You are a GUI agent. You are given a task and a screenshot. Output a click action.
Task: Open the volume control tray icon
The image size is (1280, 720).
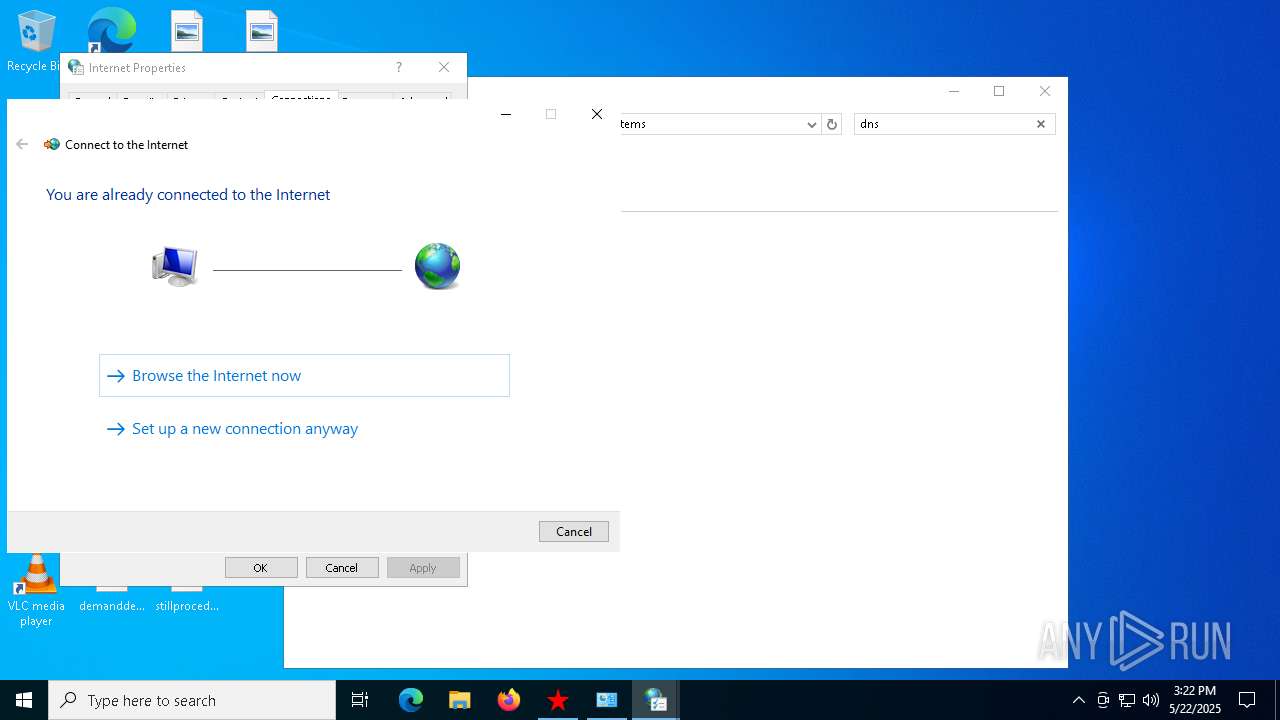[x=1151, y=700]
